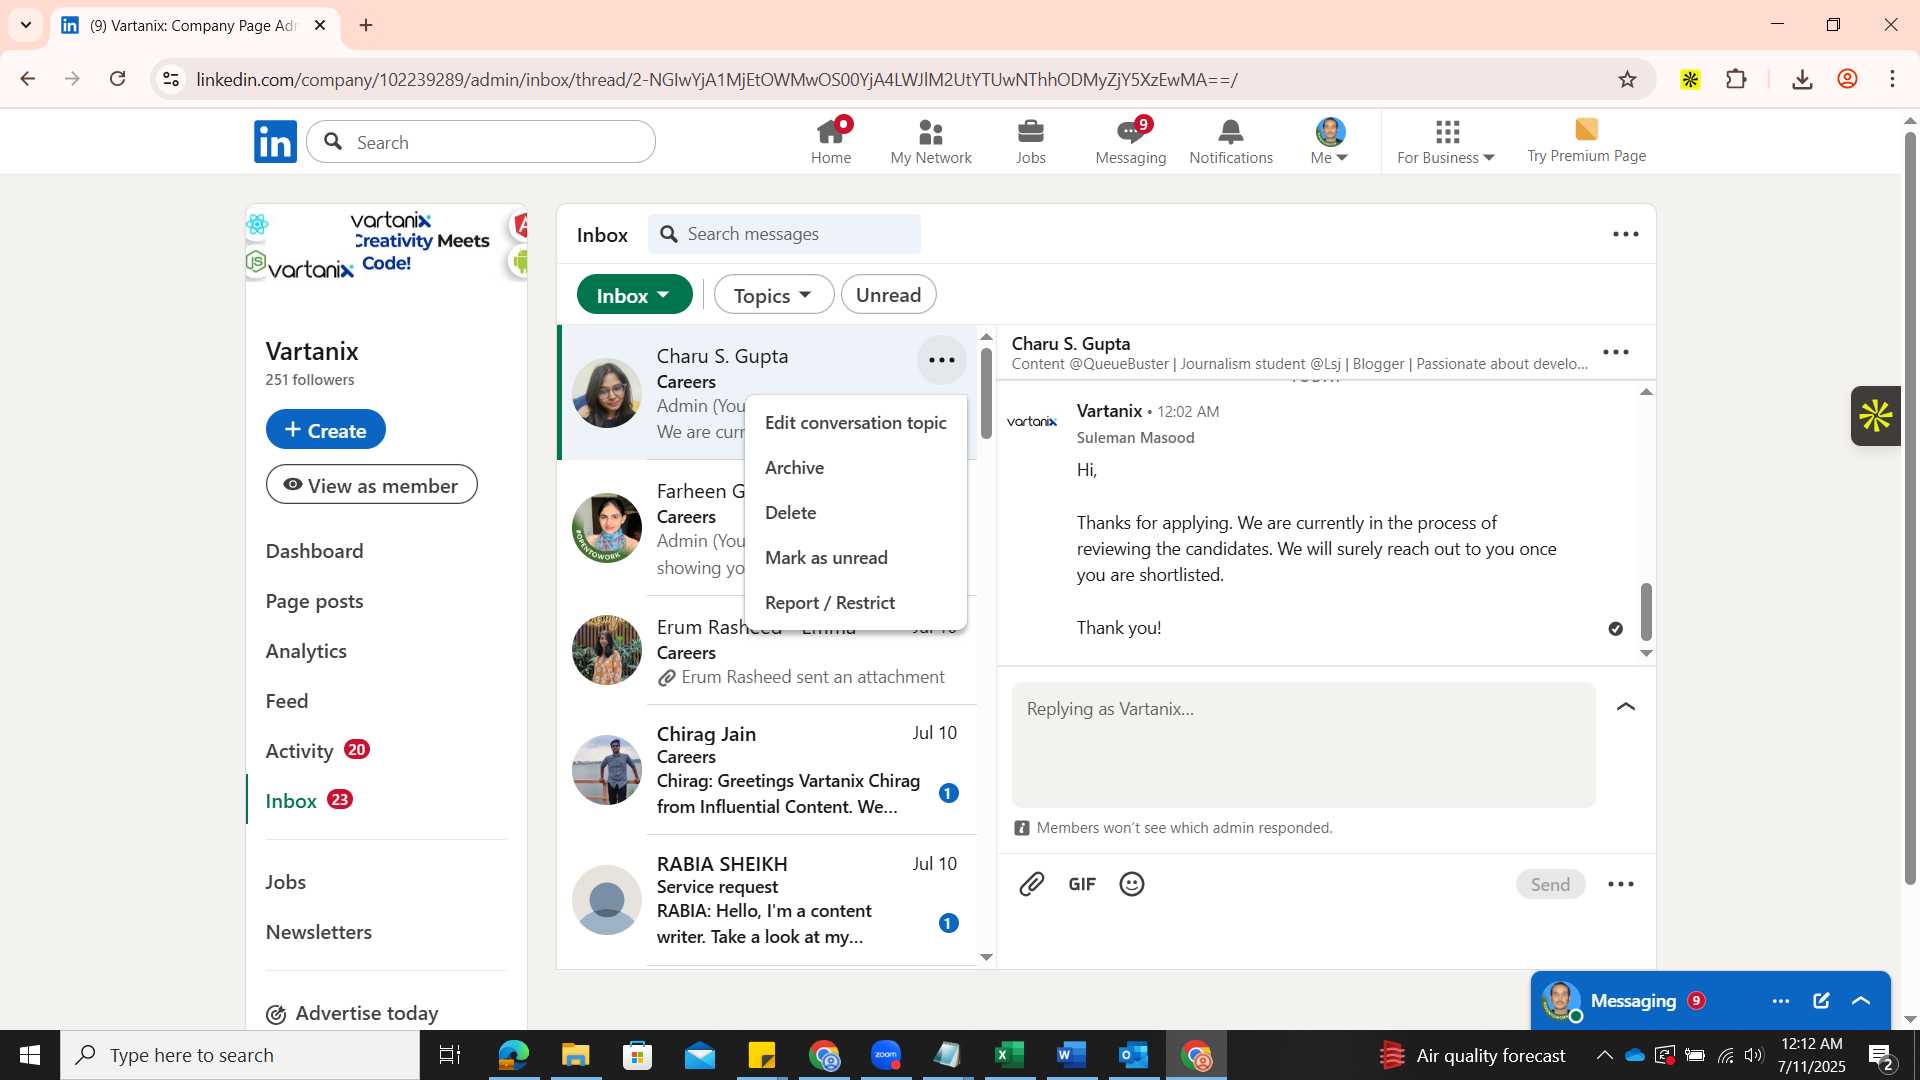
Task: Open browser downloads icon
Action: point(1803,79)
